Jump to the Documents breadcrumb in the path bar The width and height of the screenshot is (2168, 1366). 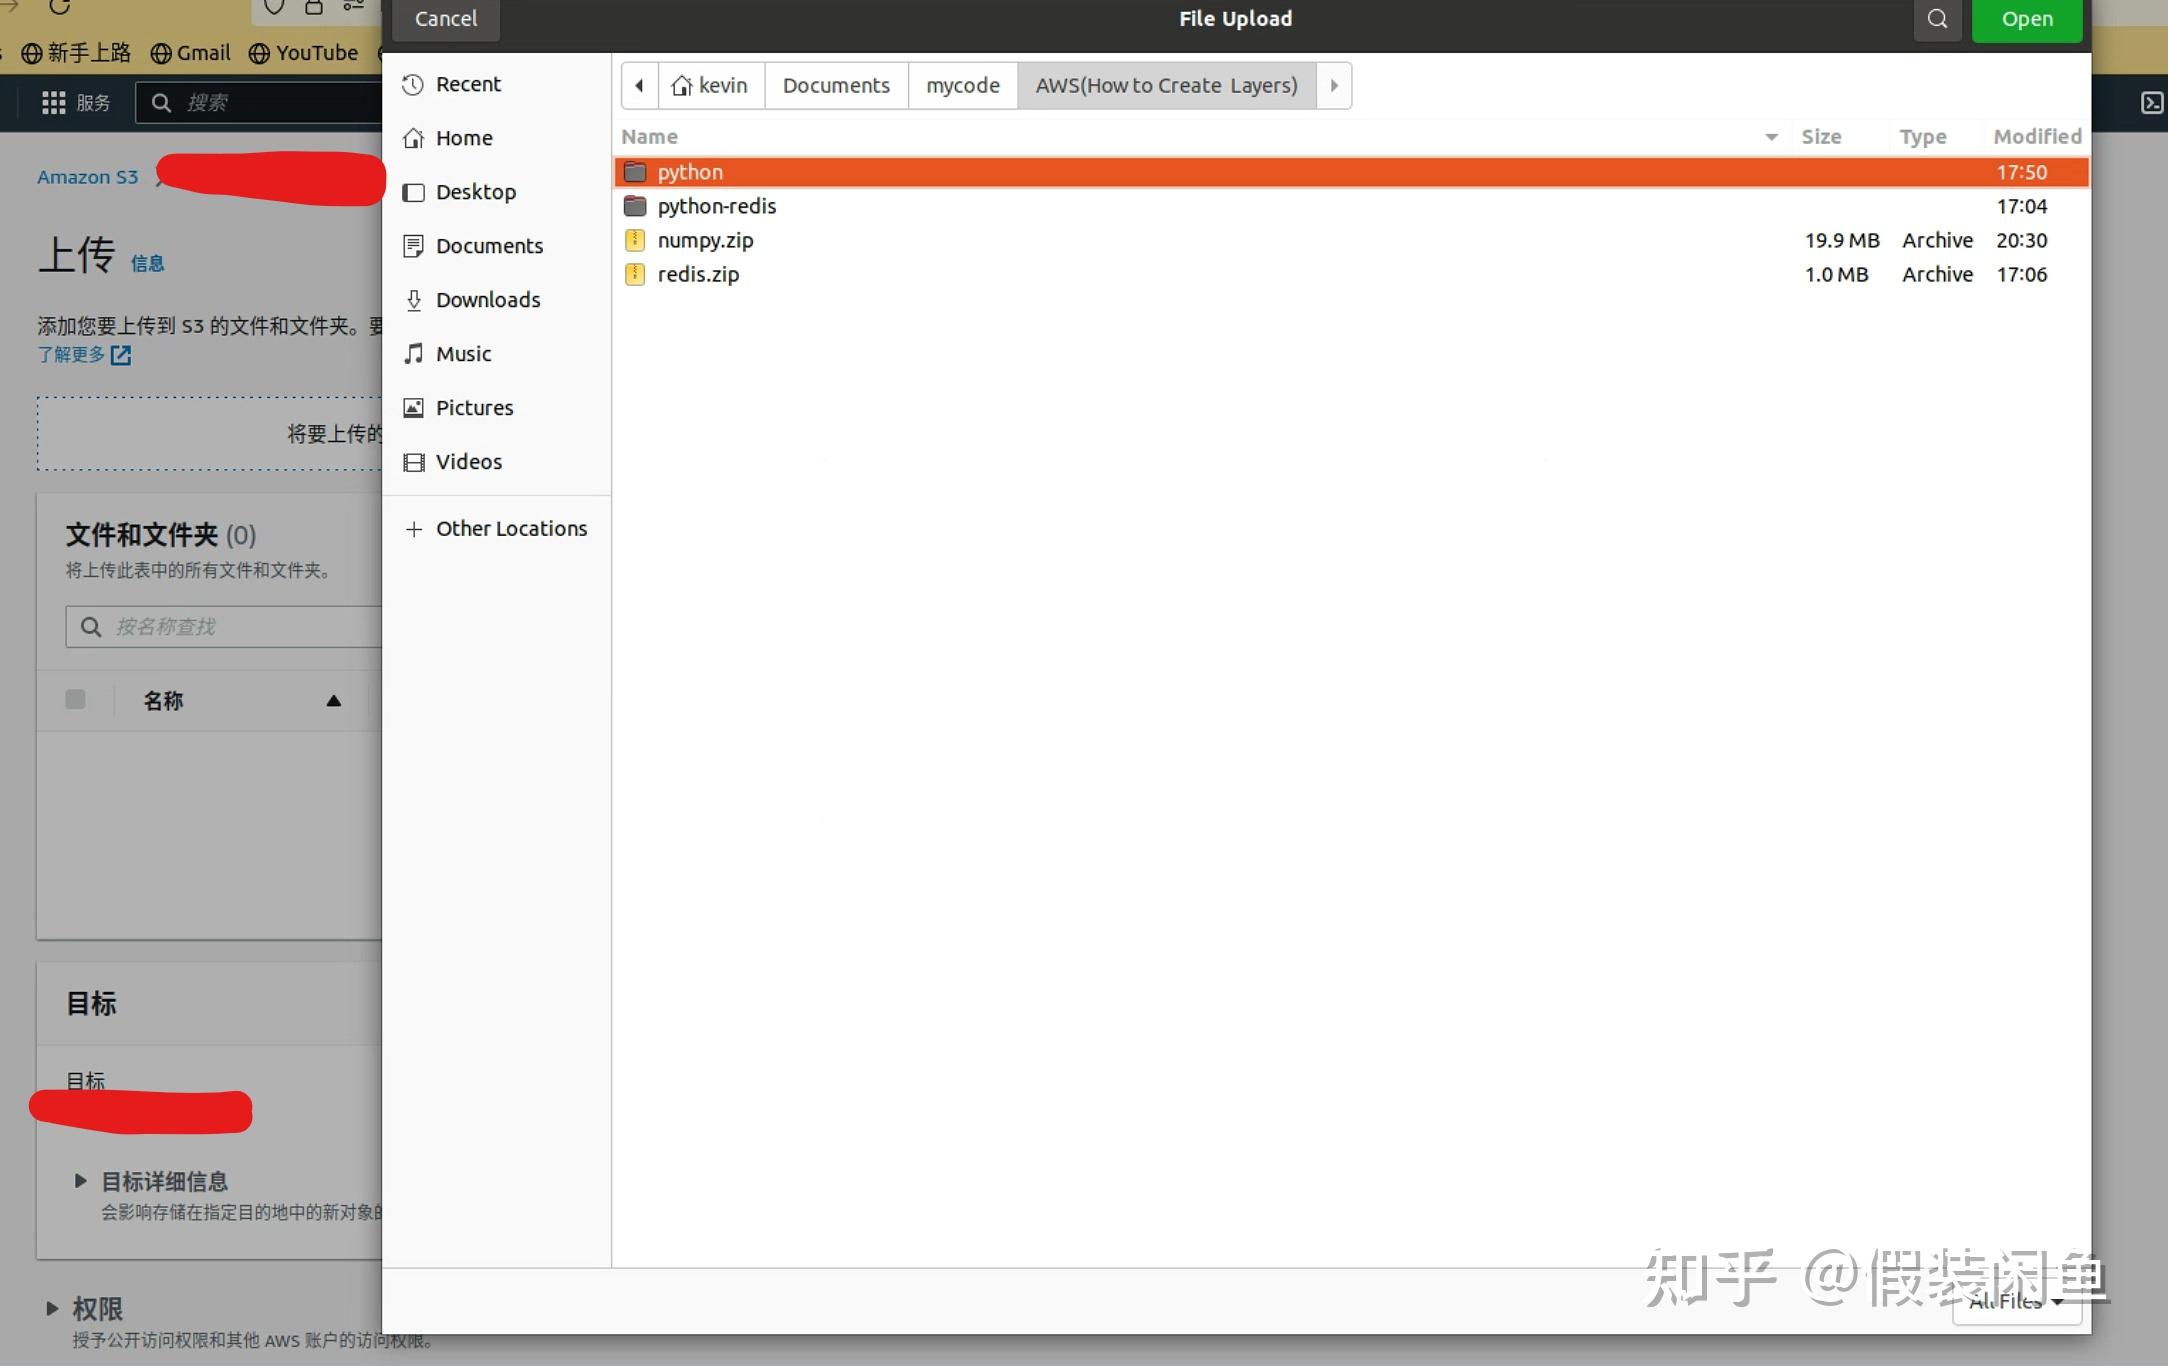click(x=836, y=86)
